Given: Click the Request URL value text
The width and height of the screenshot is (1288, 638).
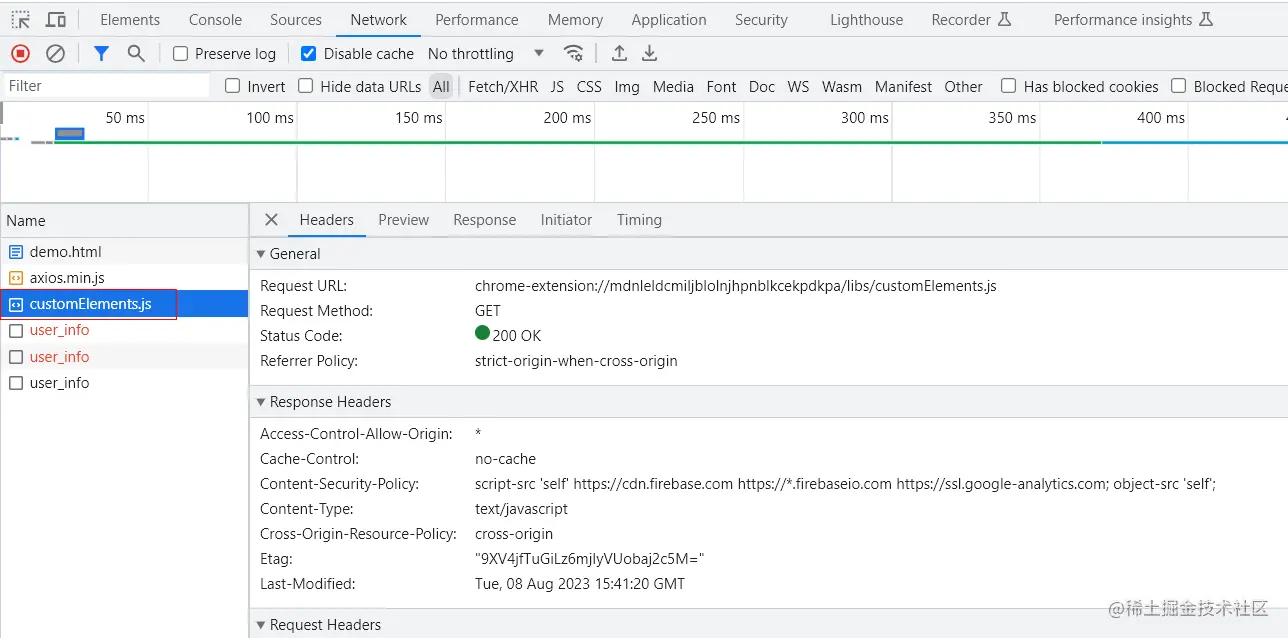Looking at the screenshot, I should 736,286.
